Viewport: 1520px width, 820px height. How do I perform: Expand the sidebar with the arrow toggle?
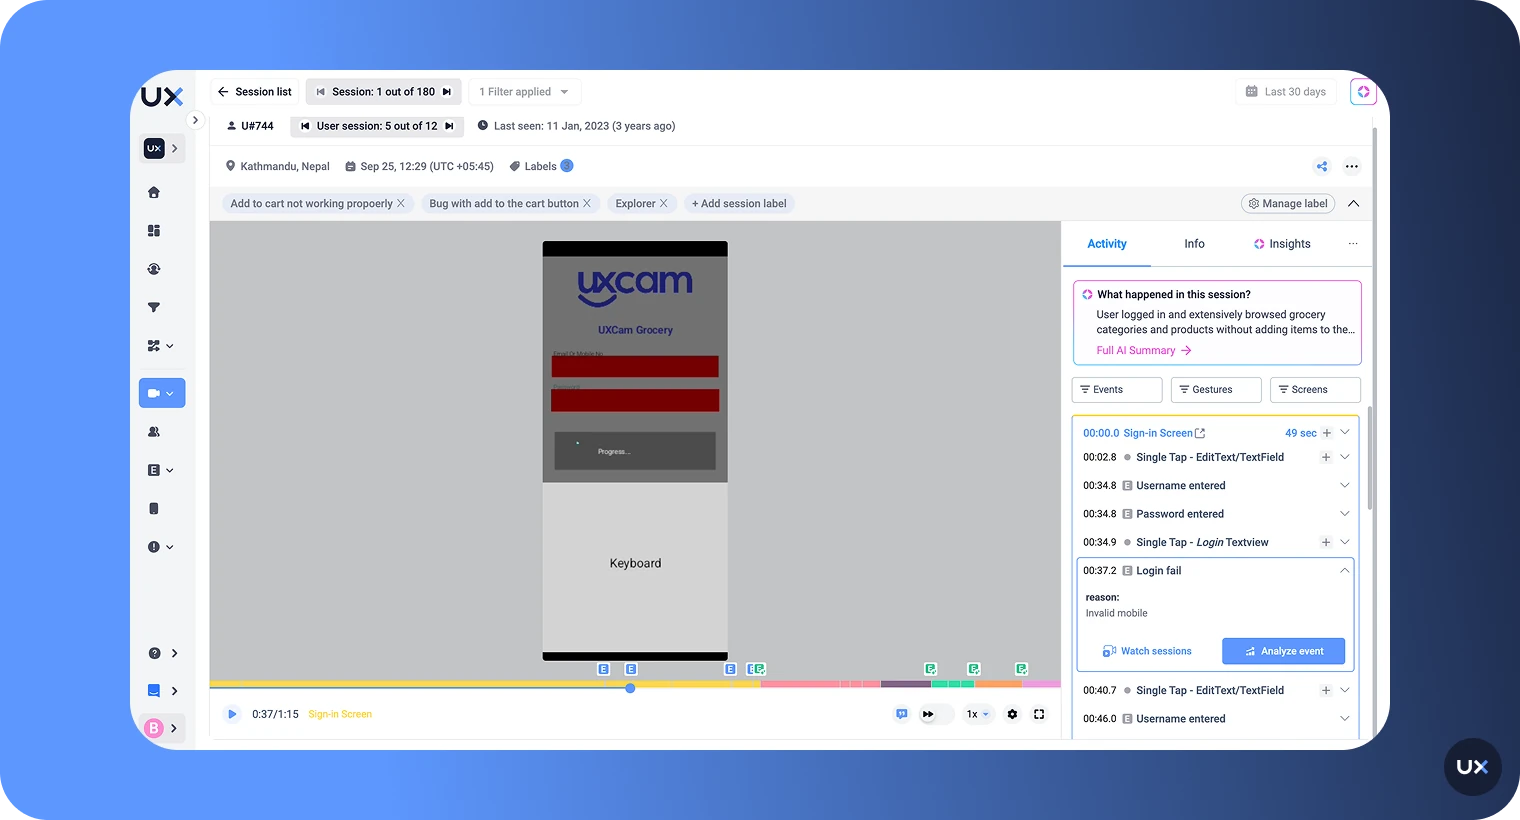195,120
